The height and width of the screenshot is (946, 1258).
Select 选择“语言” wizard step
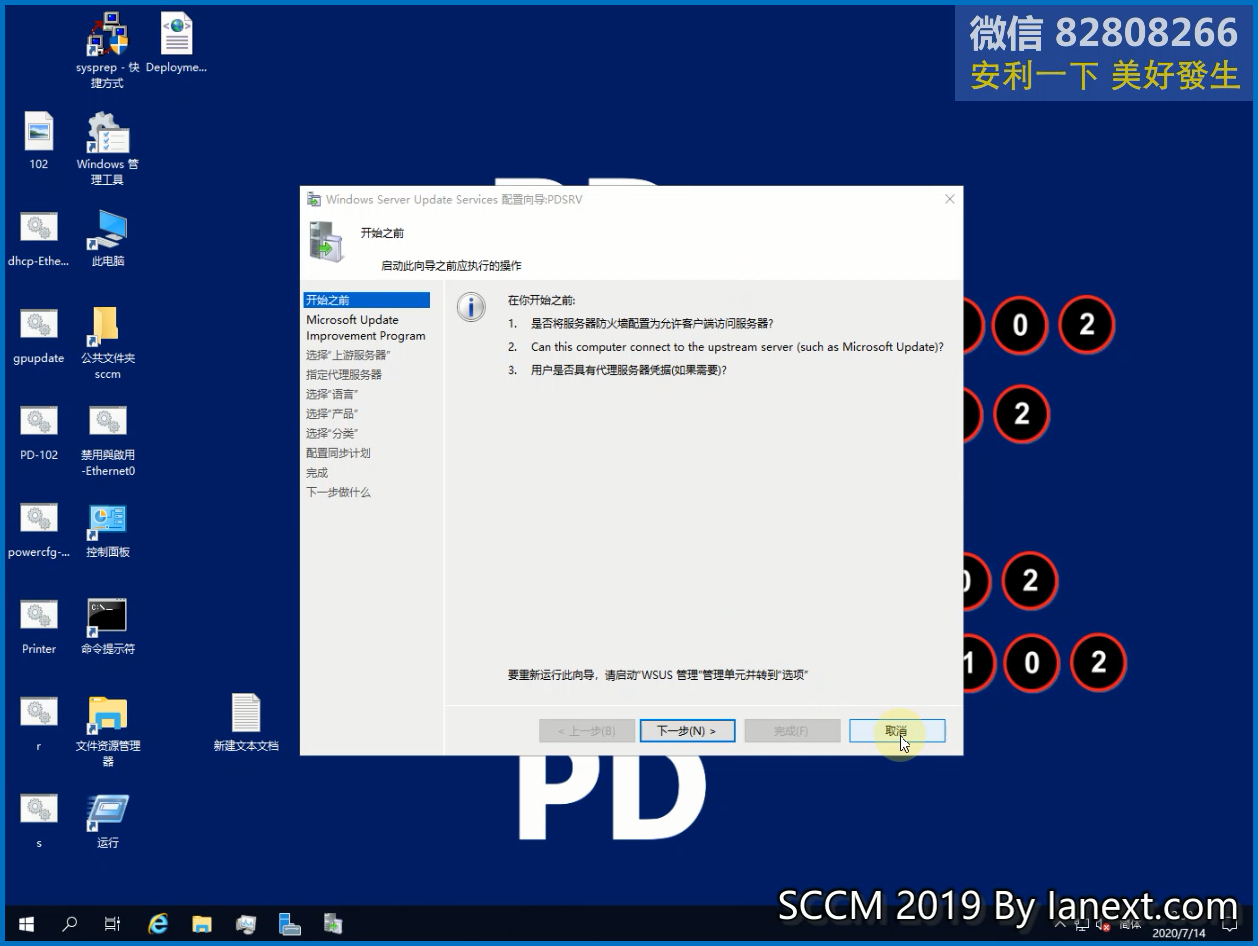tap(332, 394)
